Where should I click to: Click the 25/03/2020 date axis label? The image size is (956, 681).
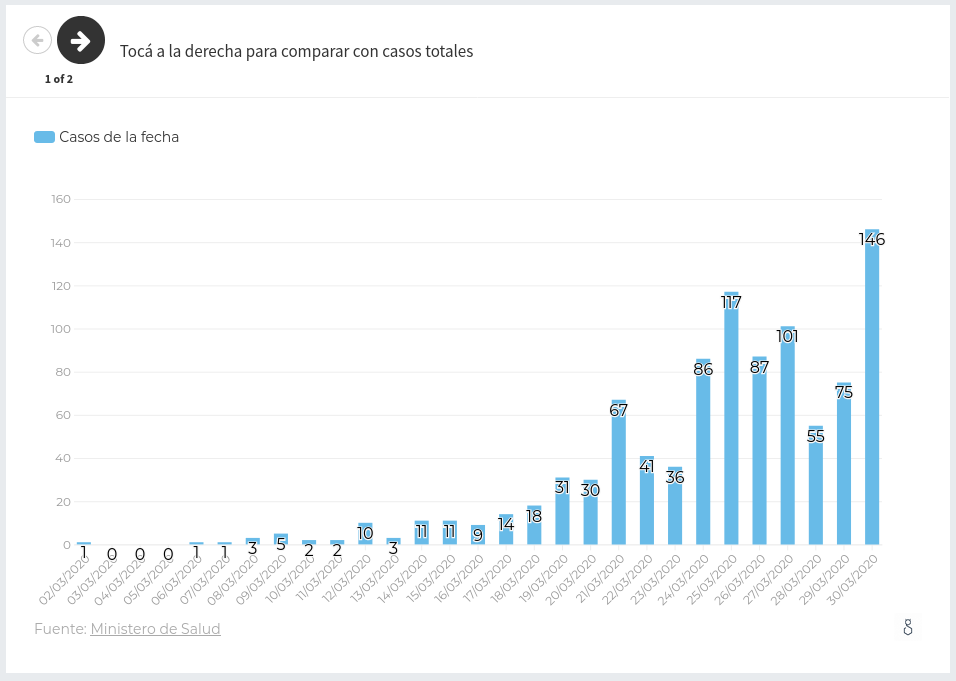click(712, 580)
